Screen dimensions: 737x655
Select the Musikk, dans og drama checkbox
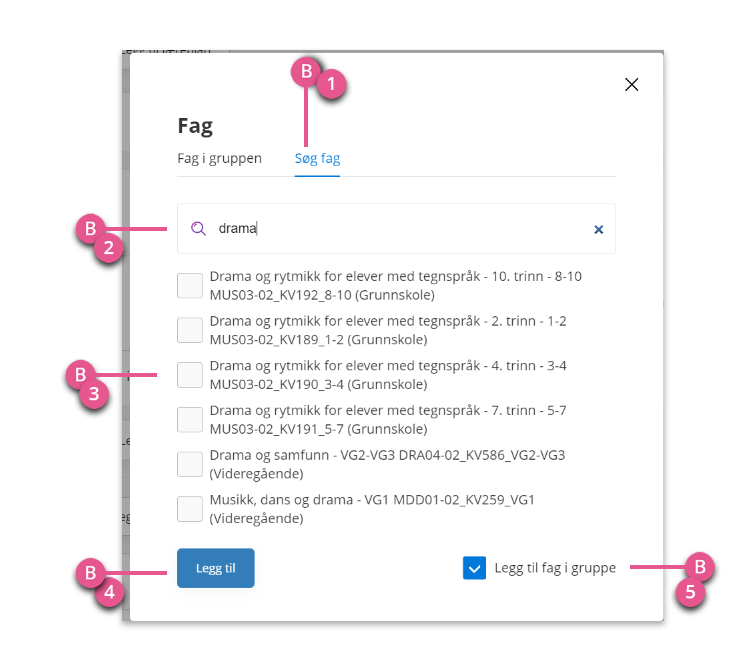coord(190,509)
